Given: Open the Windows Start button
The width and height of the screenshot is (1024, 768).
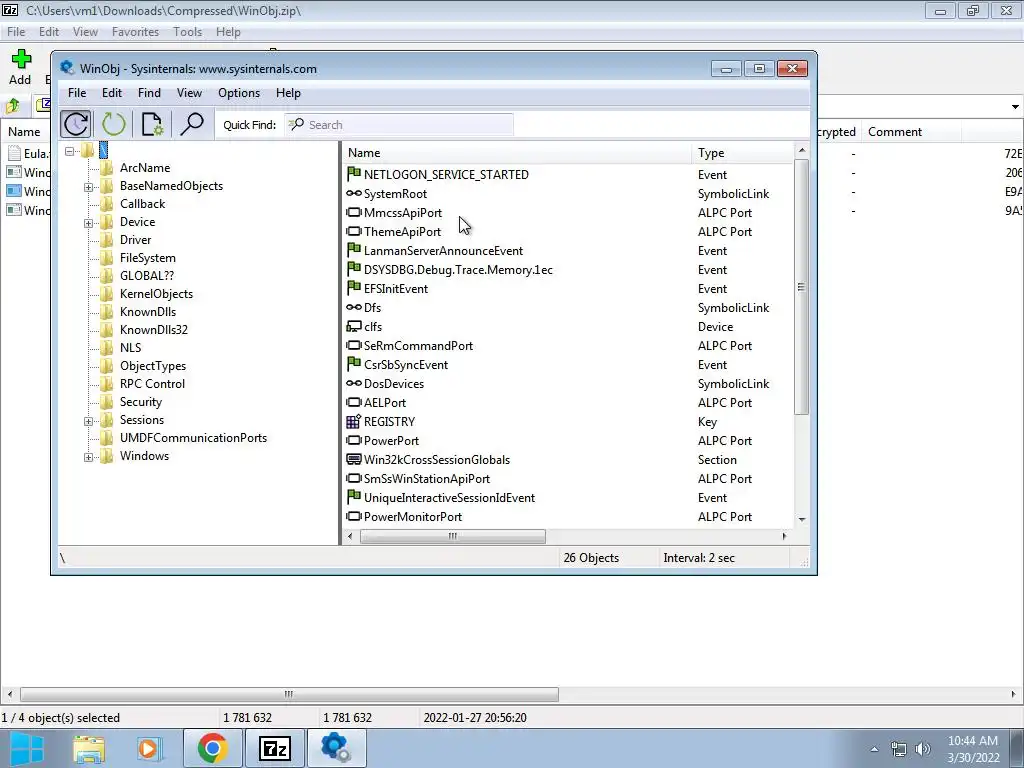Looking at the screenshot, I should 26,748.
